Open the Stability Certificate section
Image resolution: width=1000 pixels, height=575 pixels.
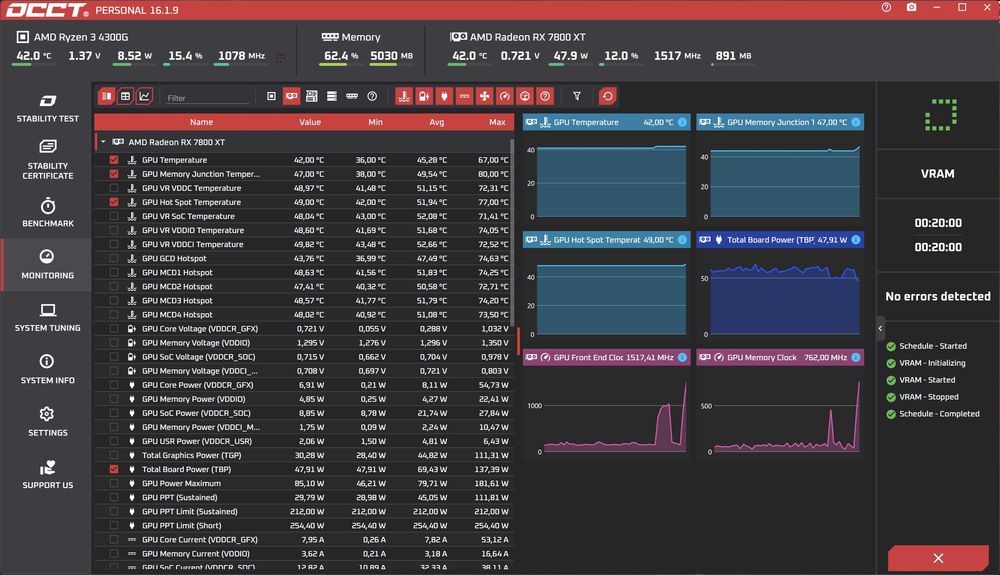click(x=47, y=160)
